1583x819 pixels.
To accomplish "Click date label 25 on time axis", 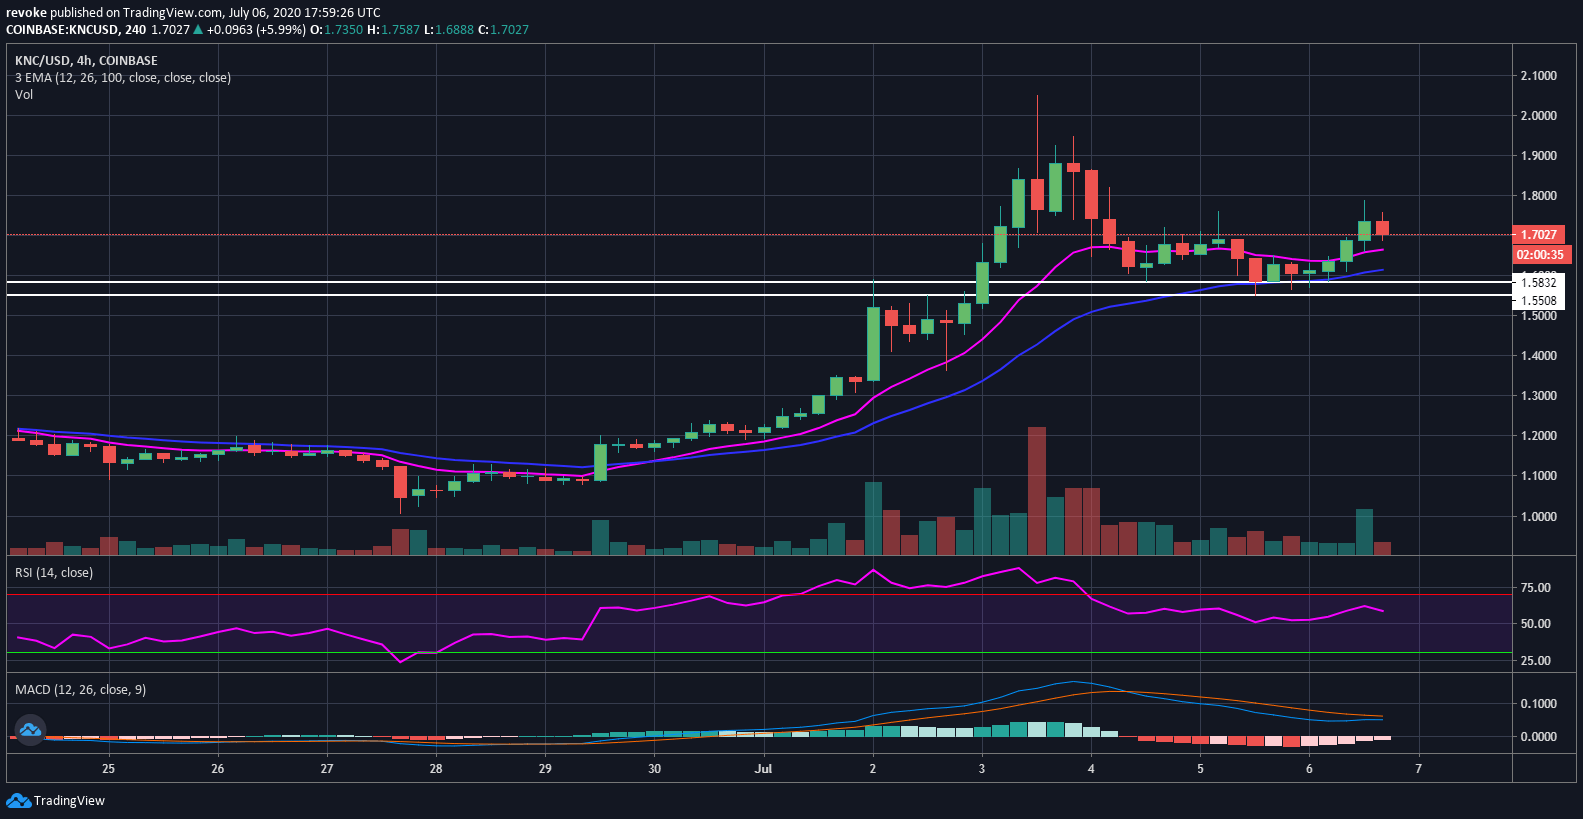I will point(108,769).
